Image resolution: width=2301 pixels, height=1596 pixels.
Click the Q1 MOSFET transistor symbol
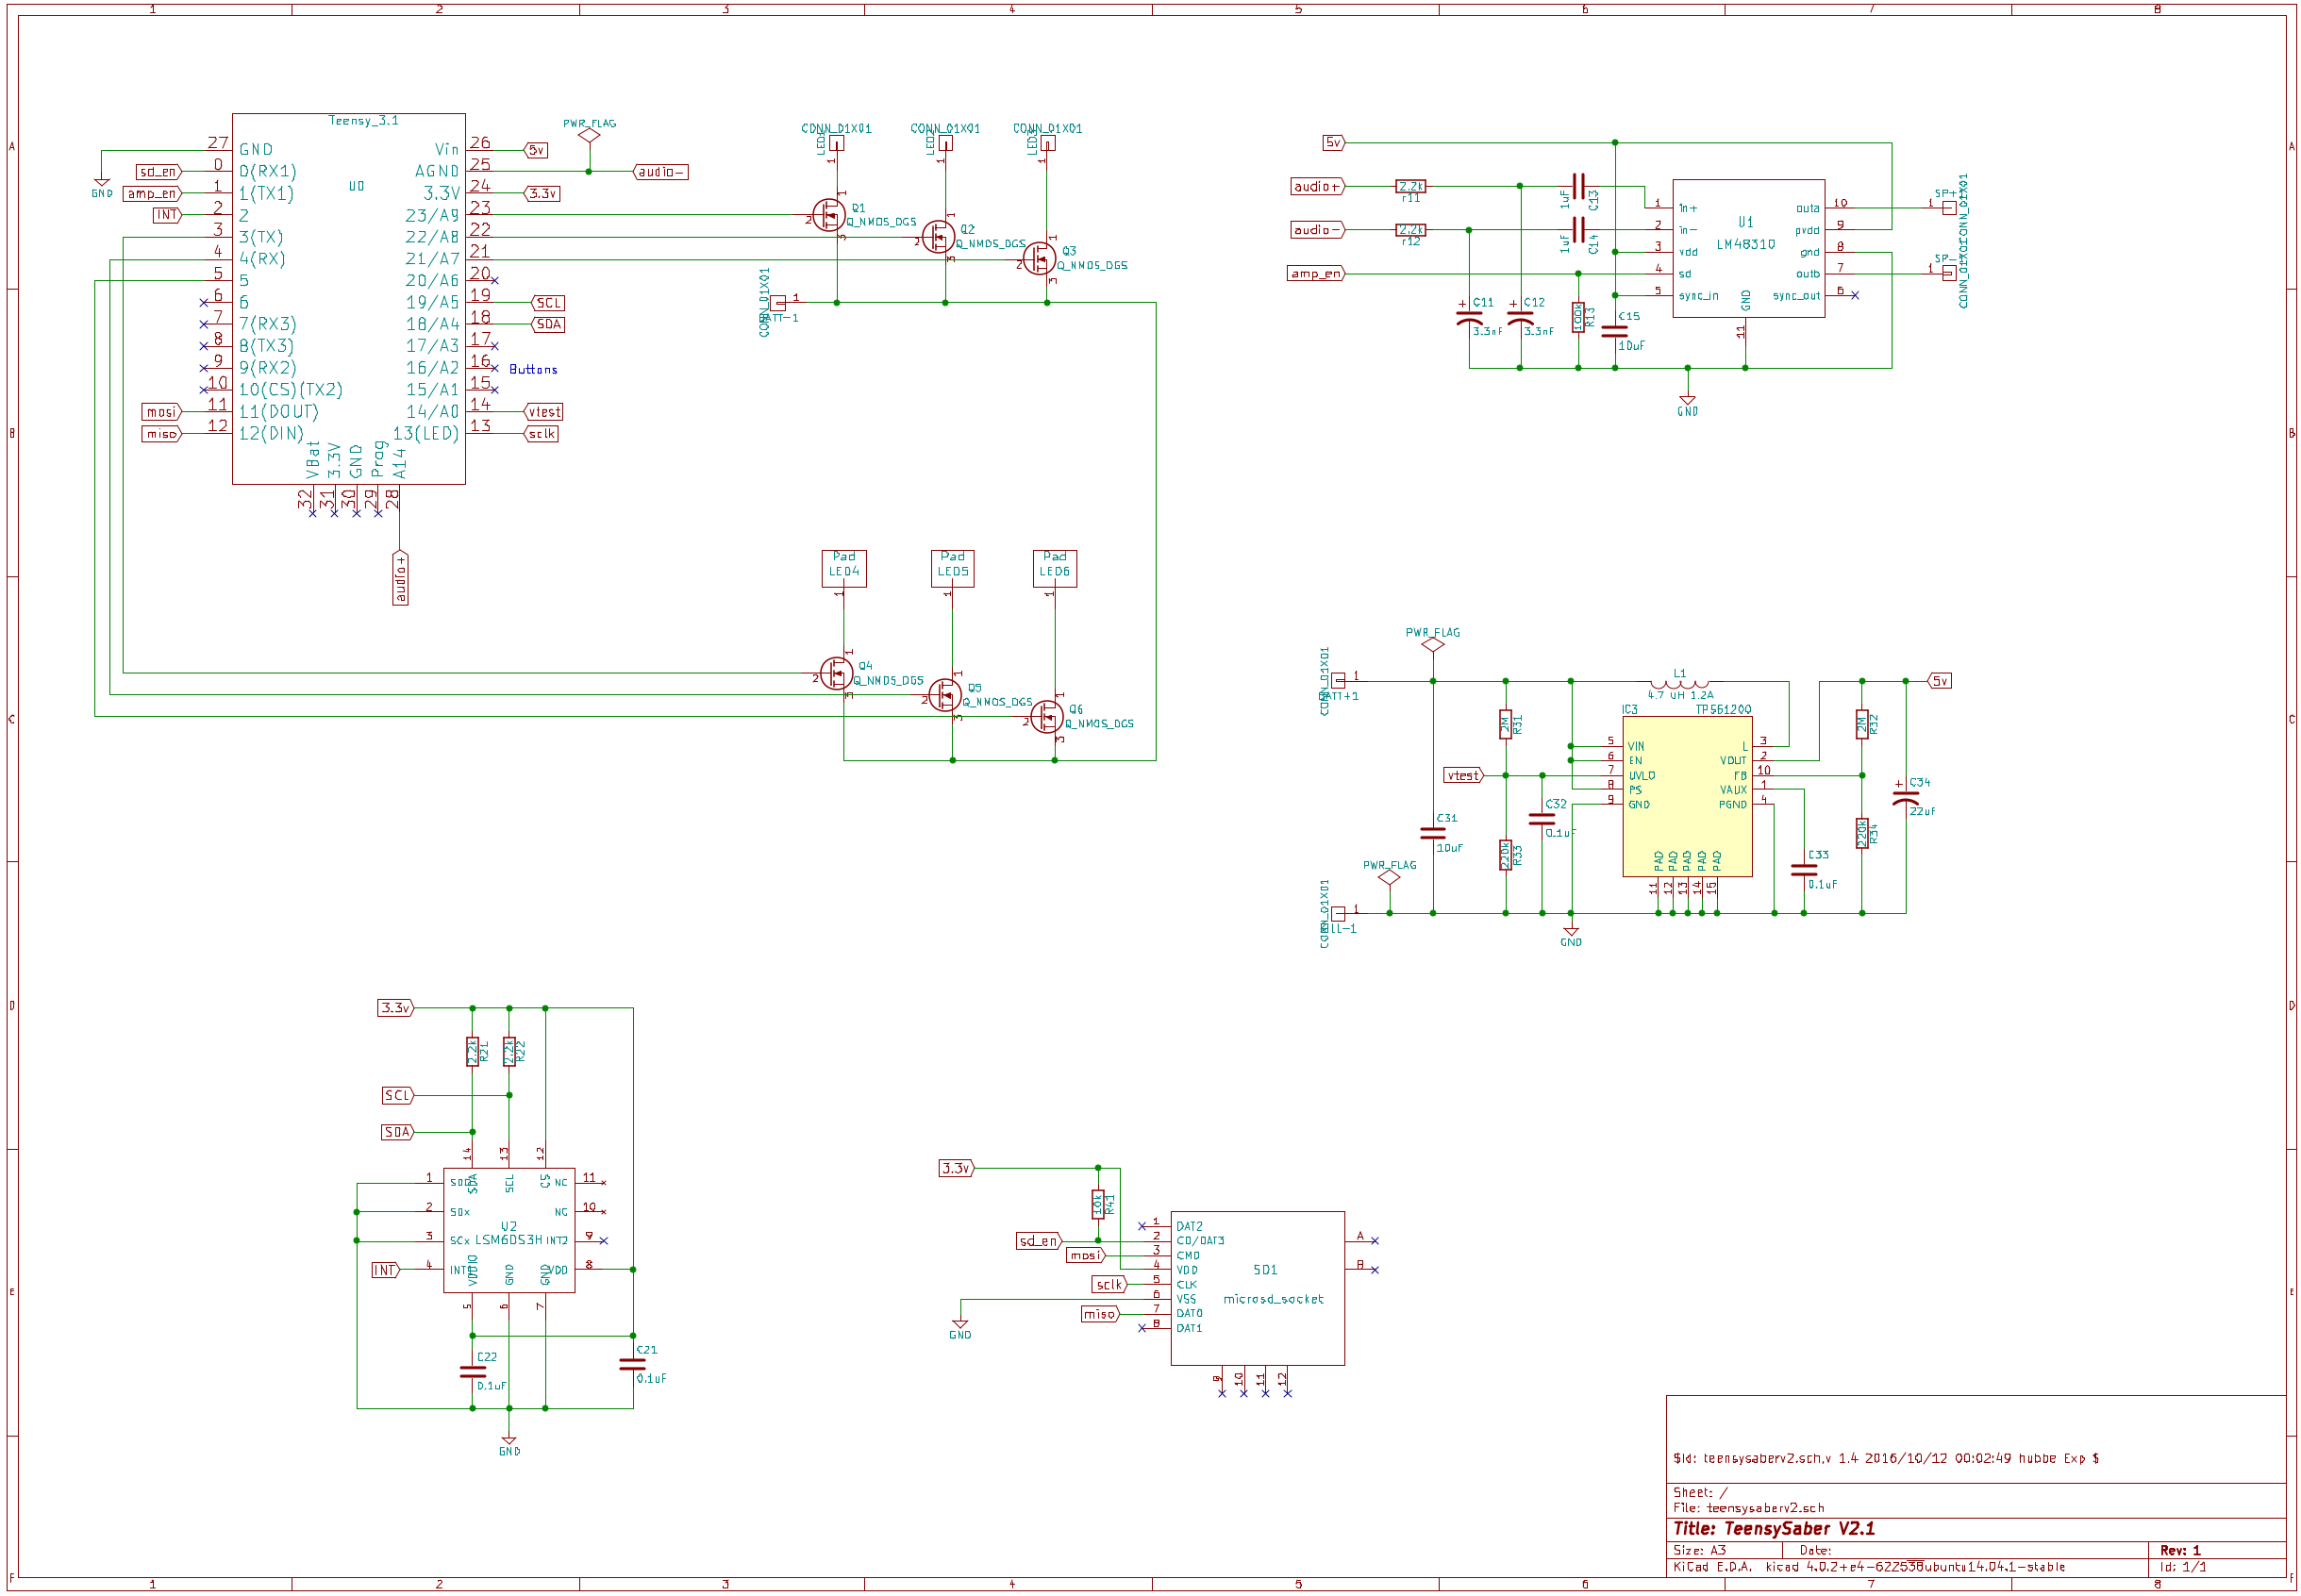click(828, 214)
